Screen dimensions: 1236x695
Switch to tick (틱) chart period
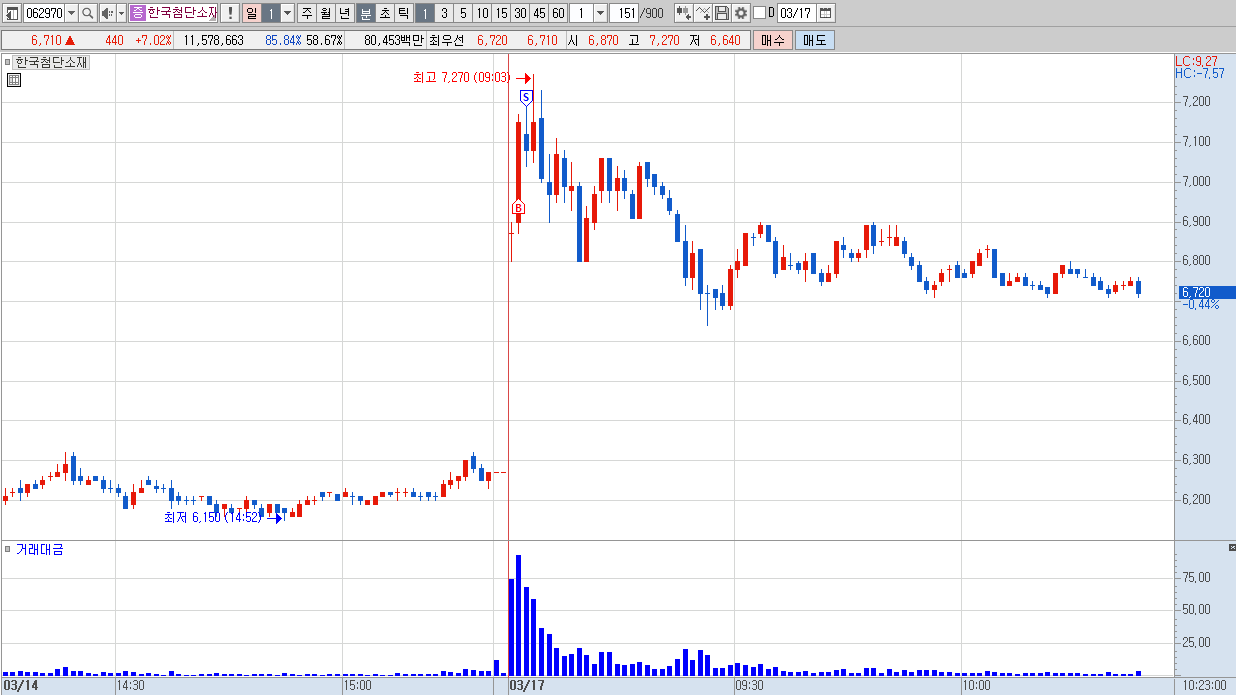403,13
